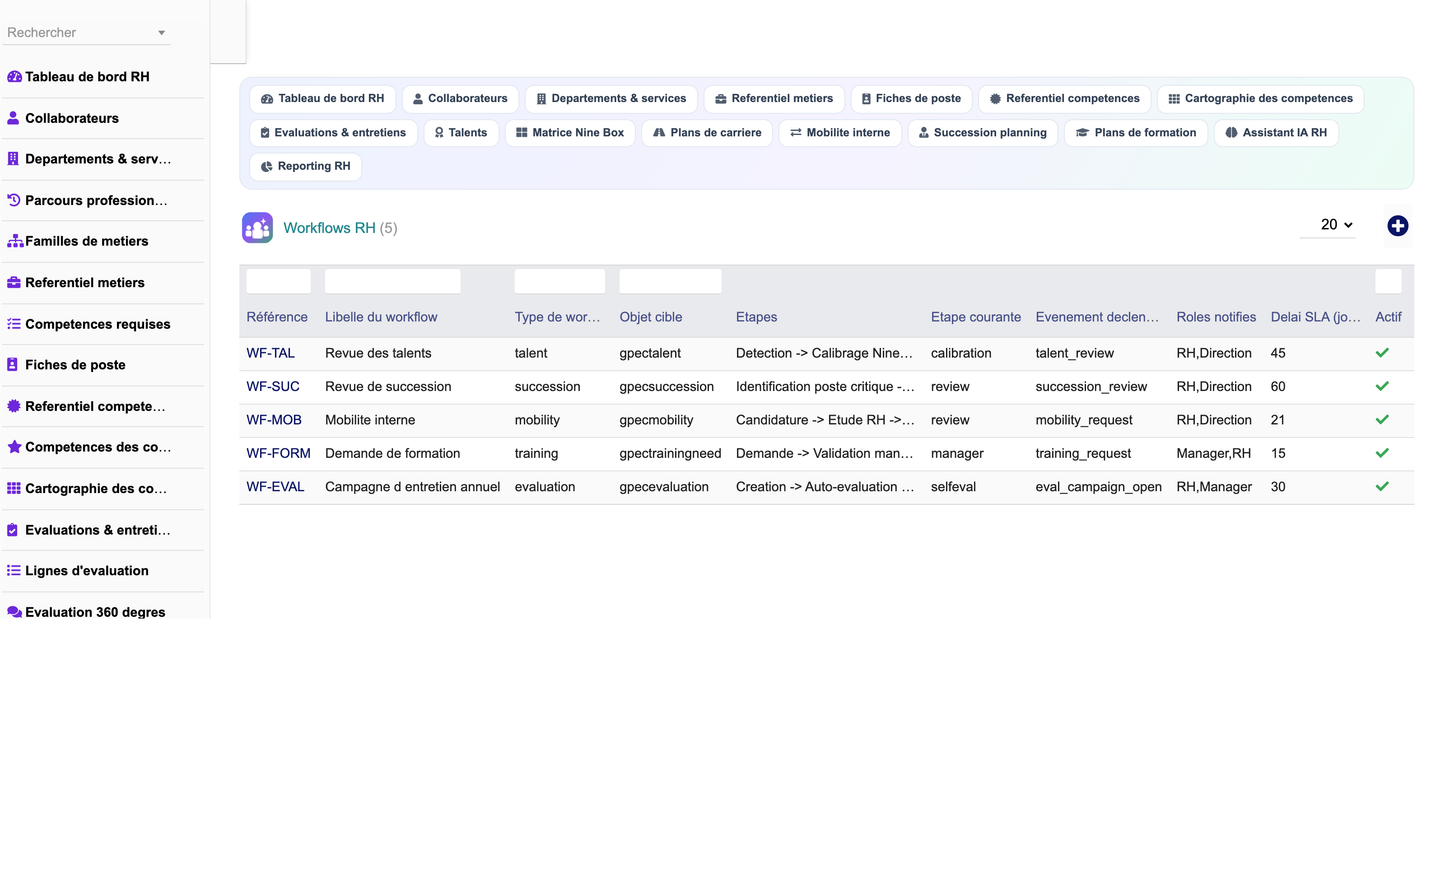Click the 'gpectrainingneed' cell
The image size is (1445, 894).
(670, 453)
